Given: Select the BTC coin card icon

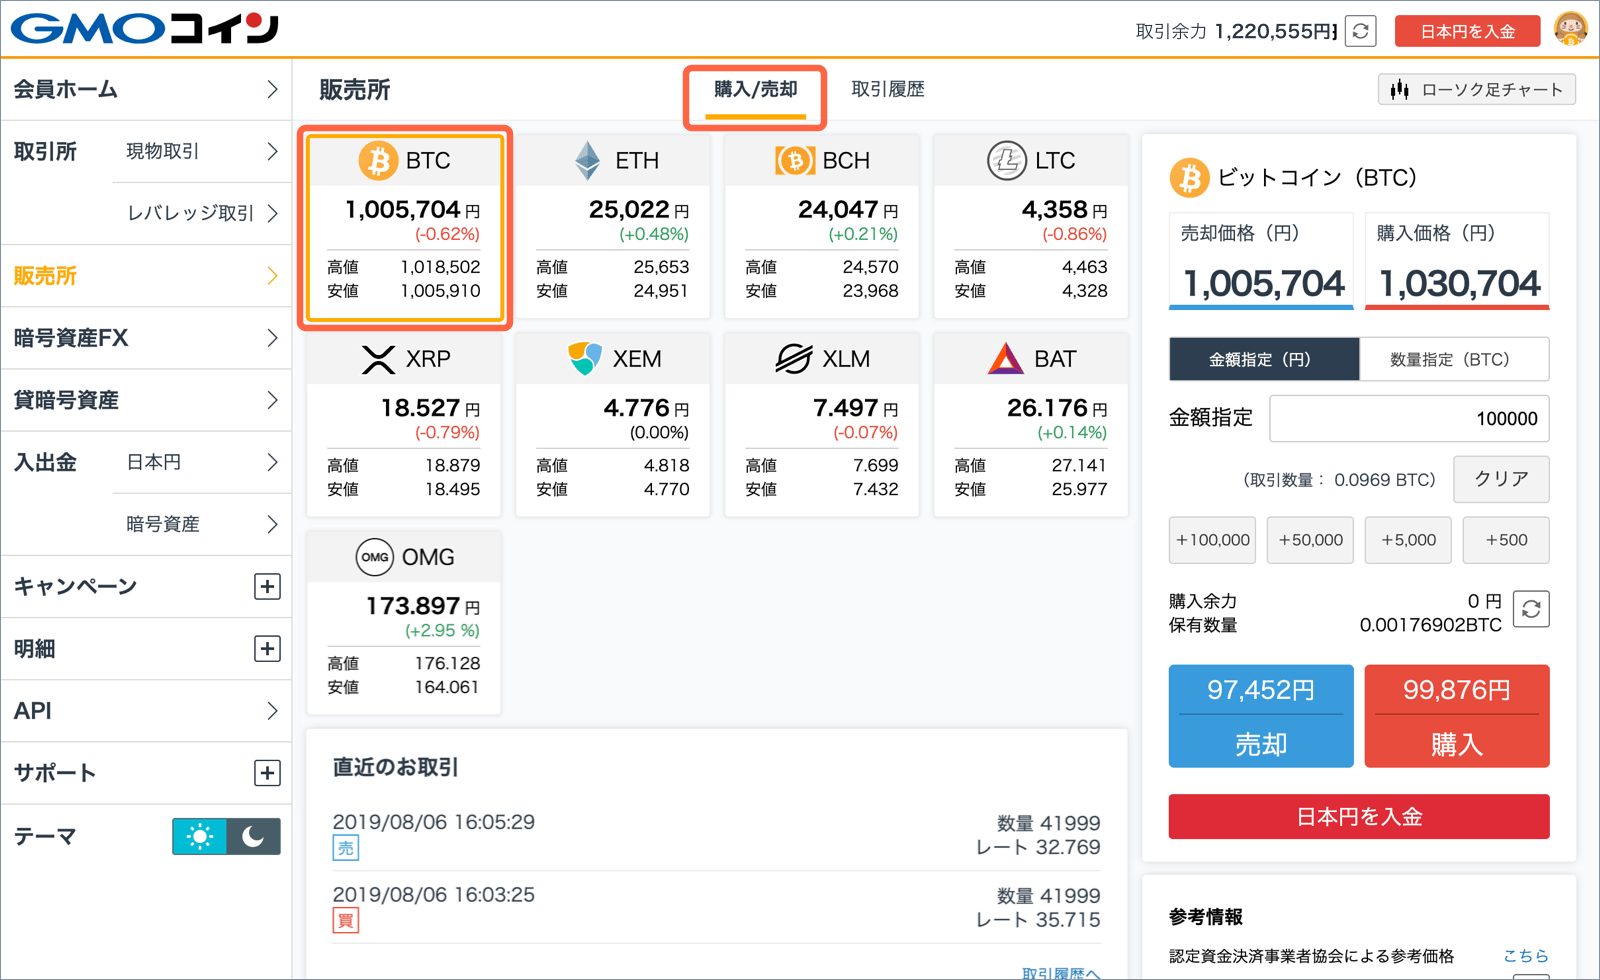Looking at the screenshot, I should click(378, 160).
